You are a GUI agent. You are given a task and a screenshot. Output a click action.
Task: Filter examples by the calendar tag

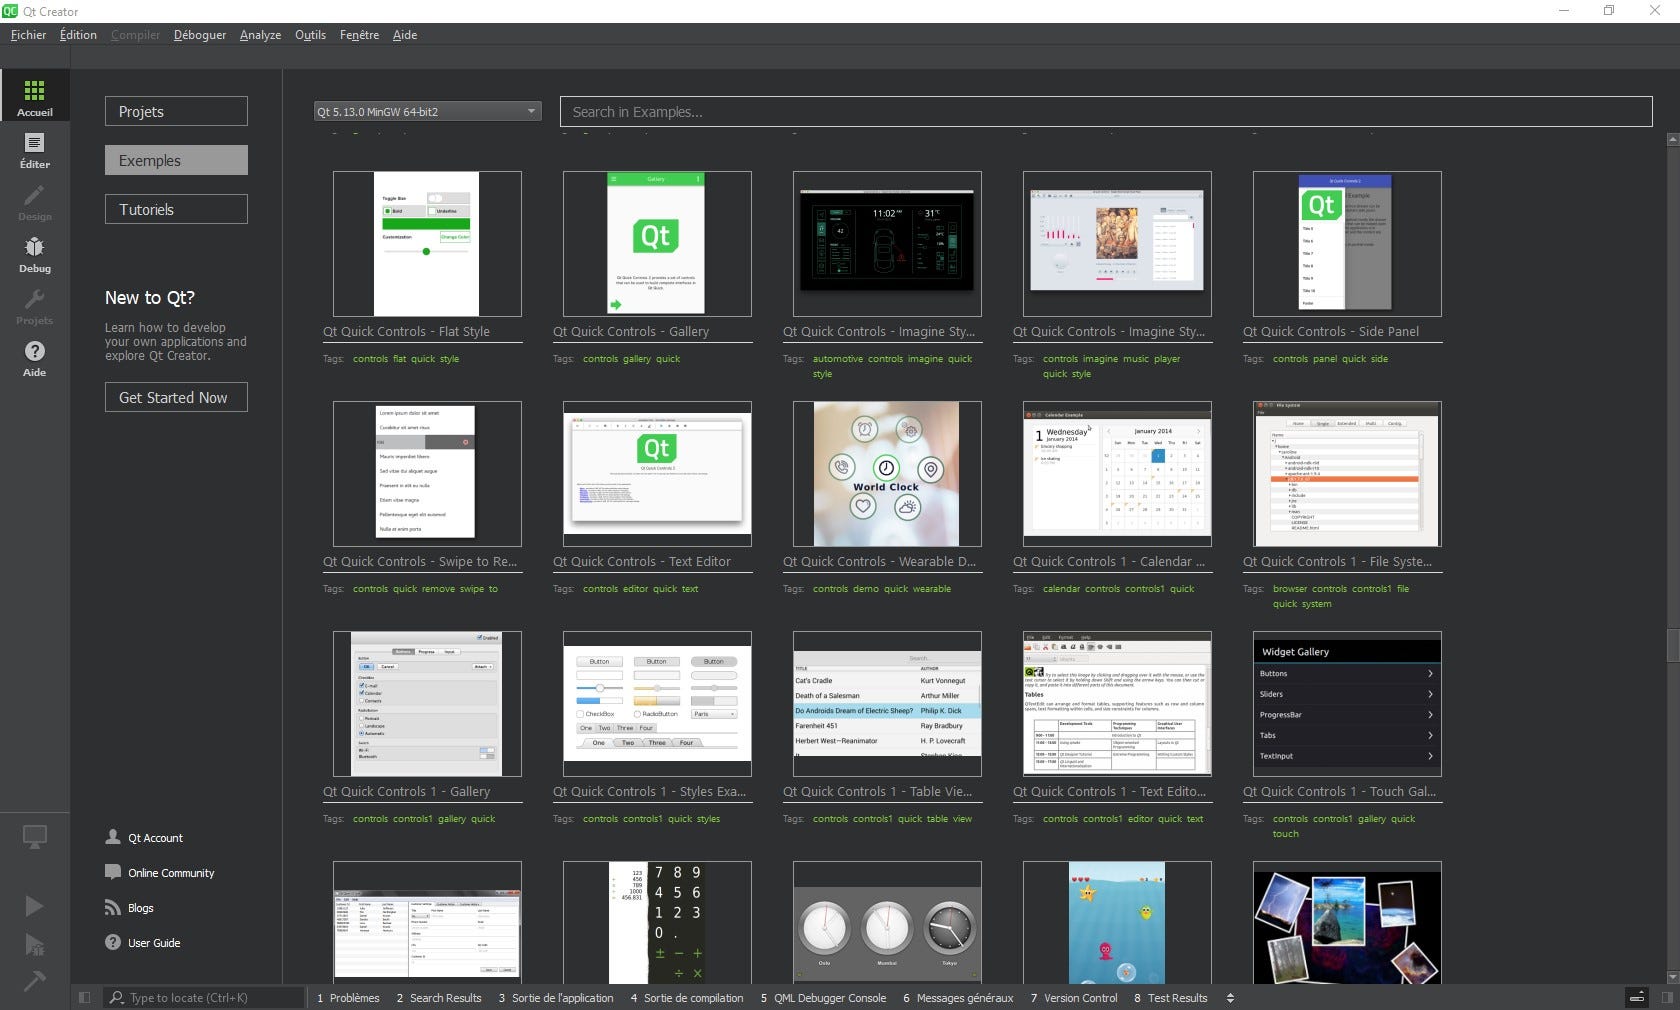pyautogui.click(x=1062, y=589)
